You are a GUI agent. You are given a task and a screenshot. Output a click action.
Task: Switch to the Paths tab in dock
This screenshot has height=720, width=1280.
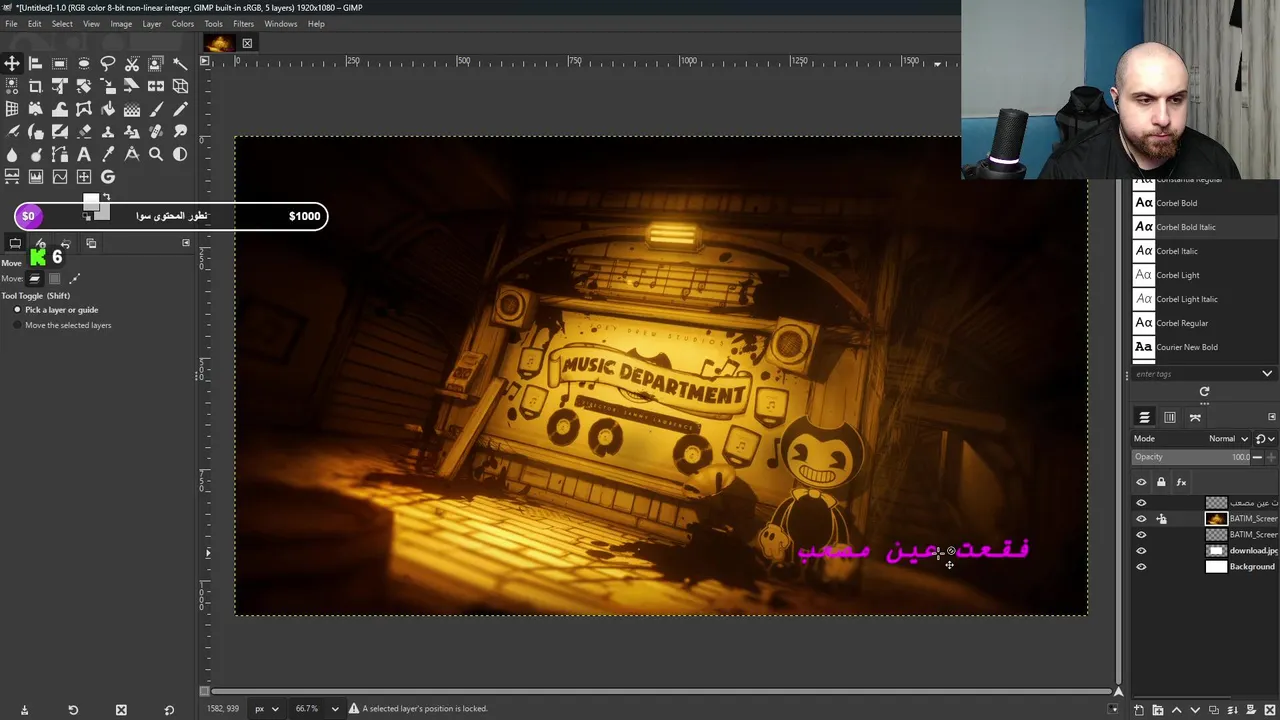pos(1195,417)
